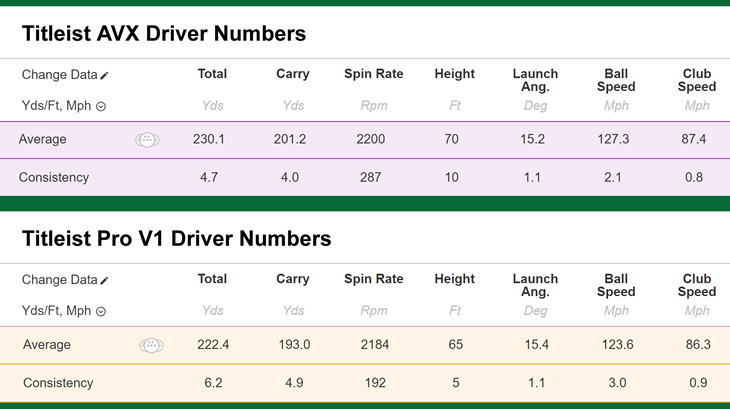Select the Launch Ang. header in AVX table

click(x=535, y=80)
